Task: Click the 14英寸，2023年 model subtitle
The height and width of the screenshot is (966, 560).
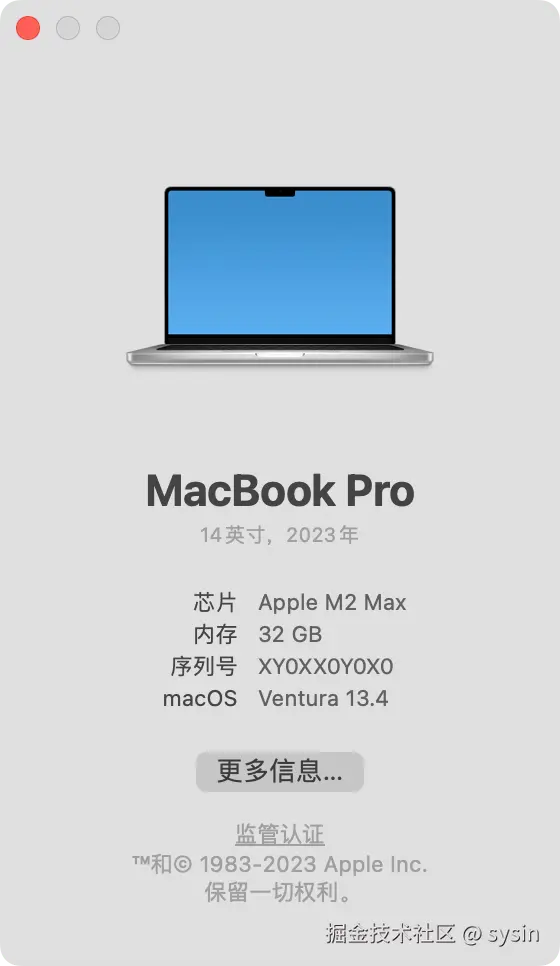Action: [x=279, y=535]
